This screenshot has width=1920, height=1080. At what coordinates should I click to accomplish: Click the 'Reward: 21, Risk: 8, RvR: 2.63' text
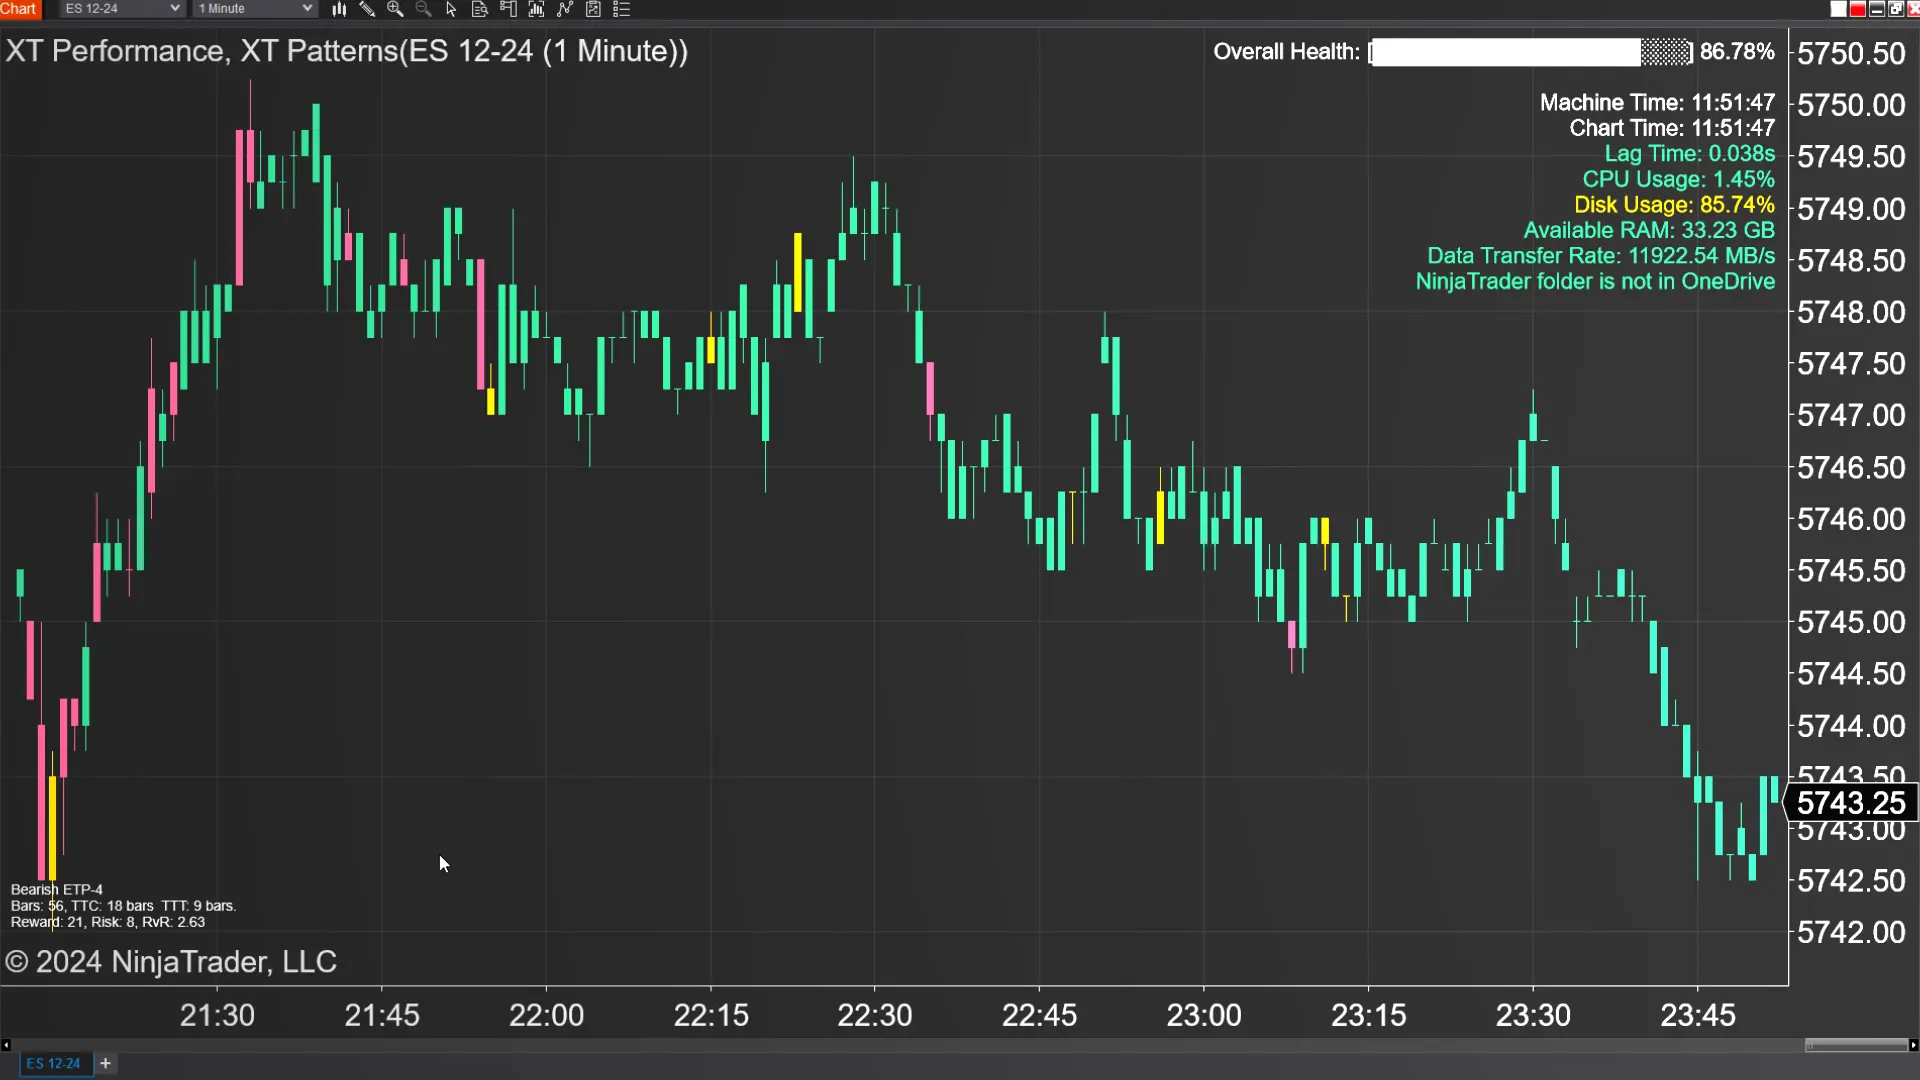click(x=108, y=922)
